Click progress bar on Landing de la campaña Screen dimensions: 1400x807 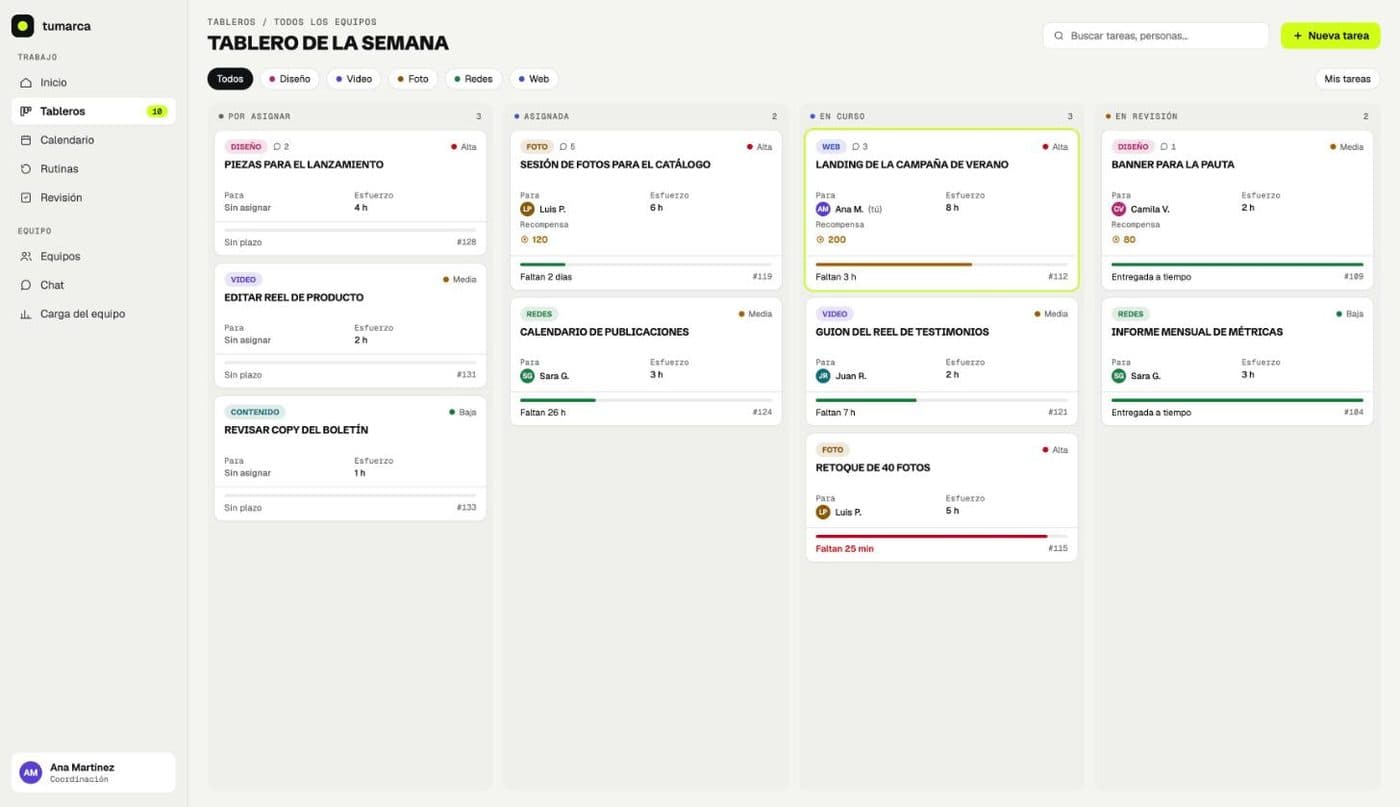tap(941, 265)
